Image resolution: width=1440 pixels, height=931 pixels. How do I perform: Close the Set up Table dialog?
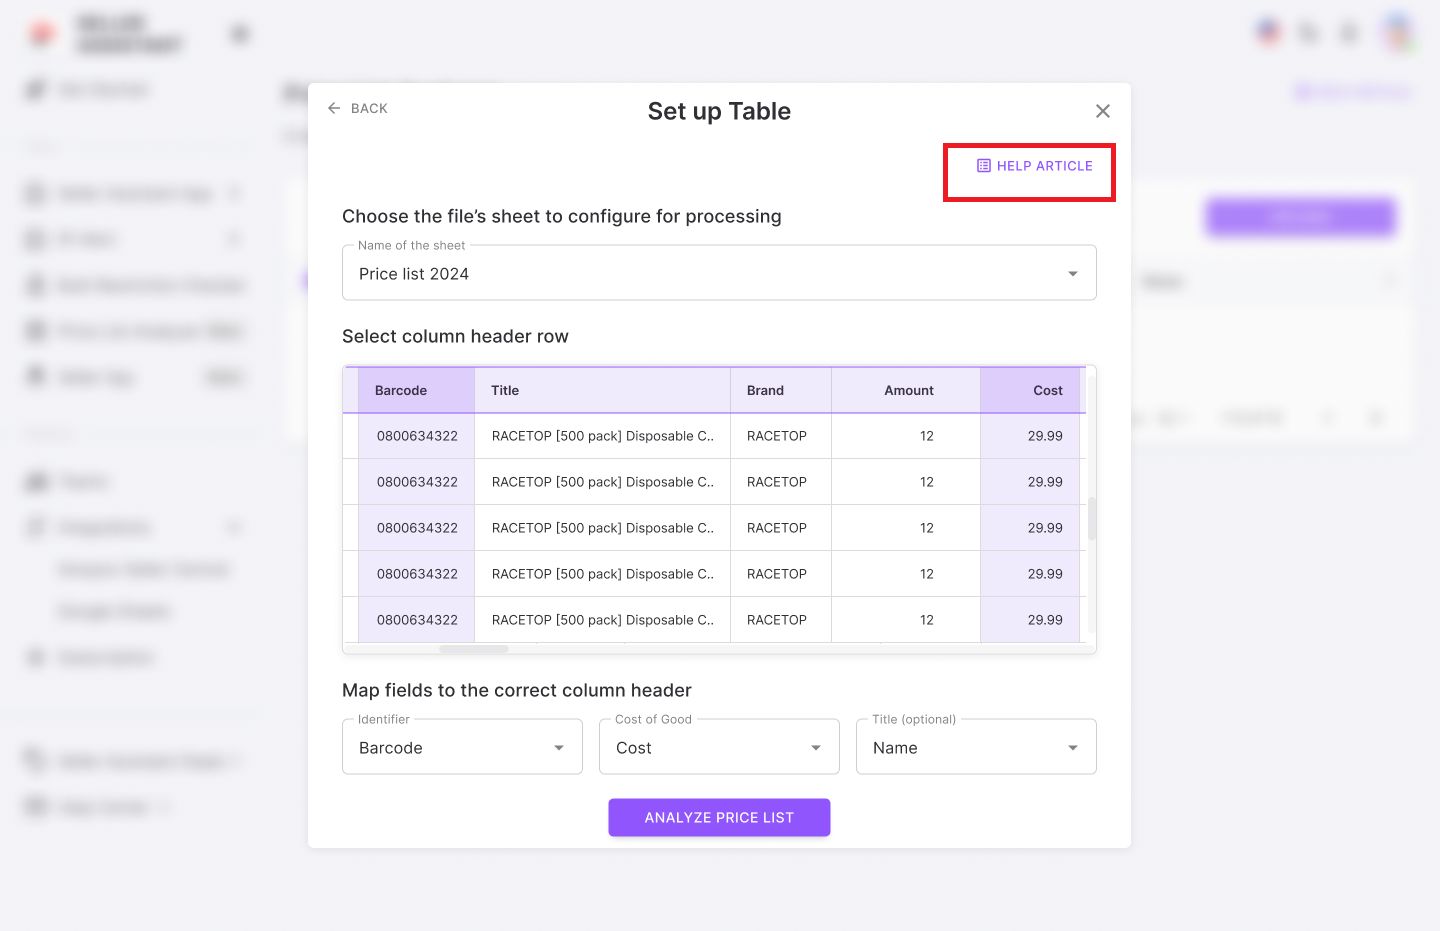coord(1103,111)
